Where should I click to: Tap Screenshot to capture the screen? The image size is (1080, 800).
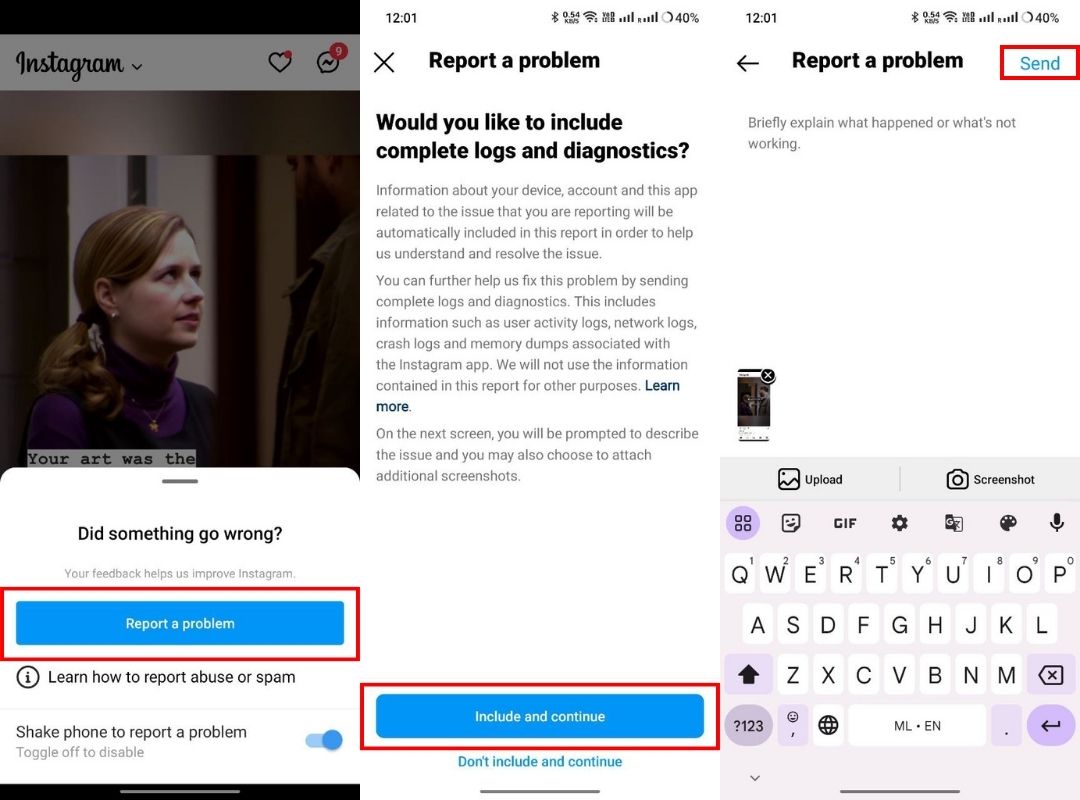[x=990, y=479]
